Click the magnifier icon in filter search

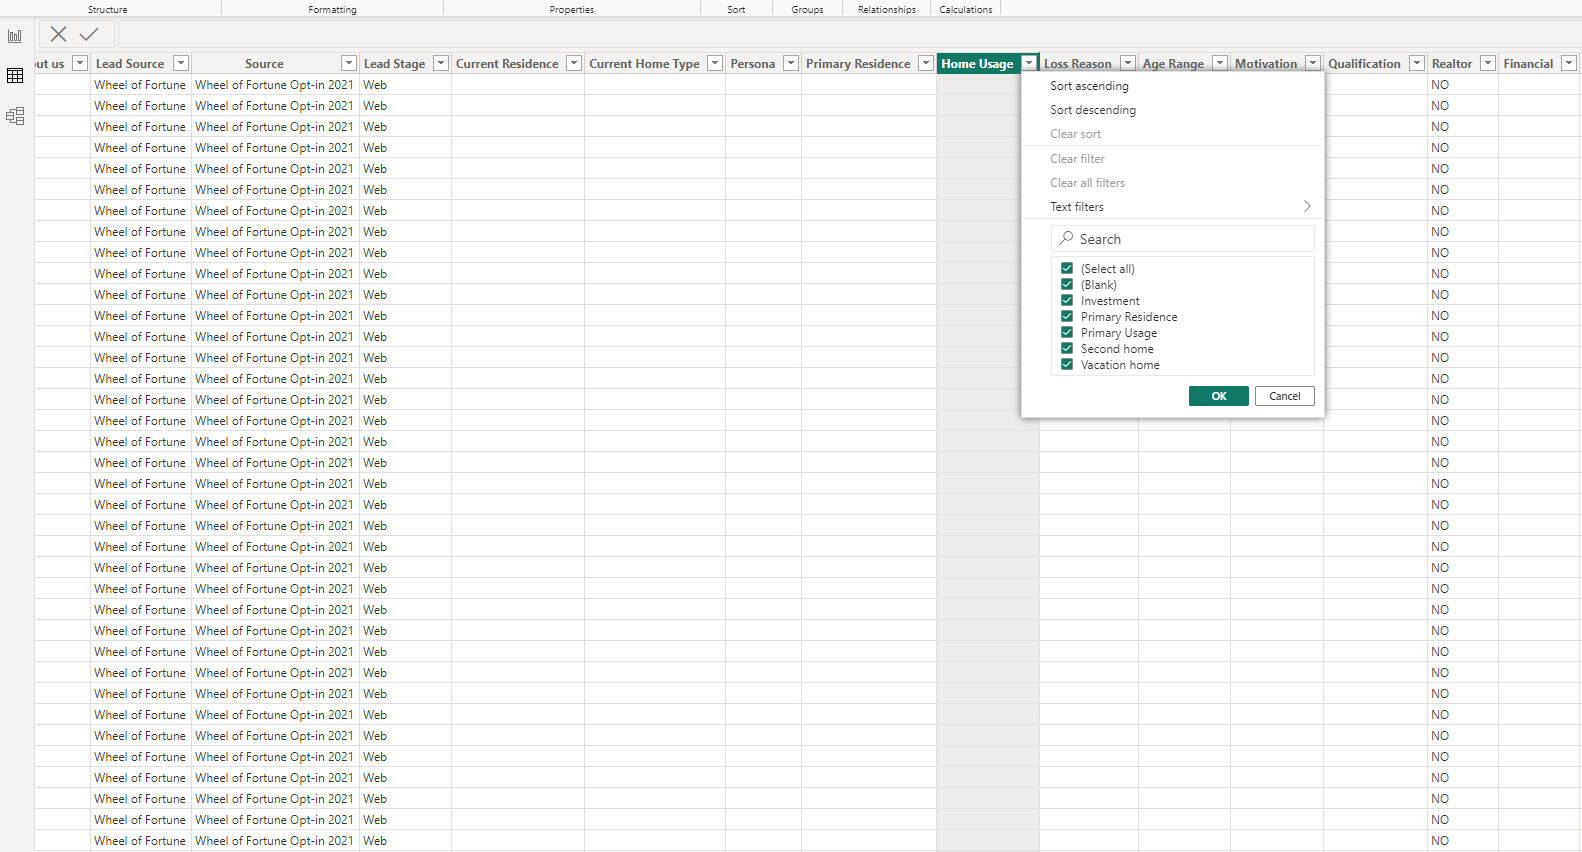pyautogui.click(x=1067, y=238)
